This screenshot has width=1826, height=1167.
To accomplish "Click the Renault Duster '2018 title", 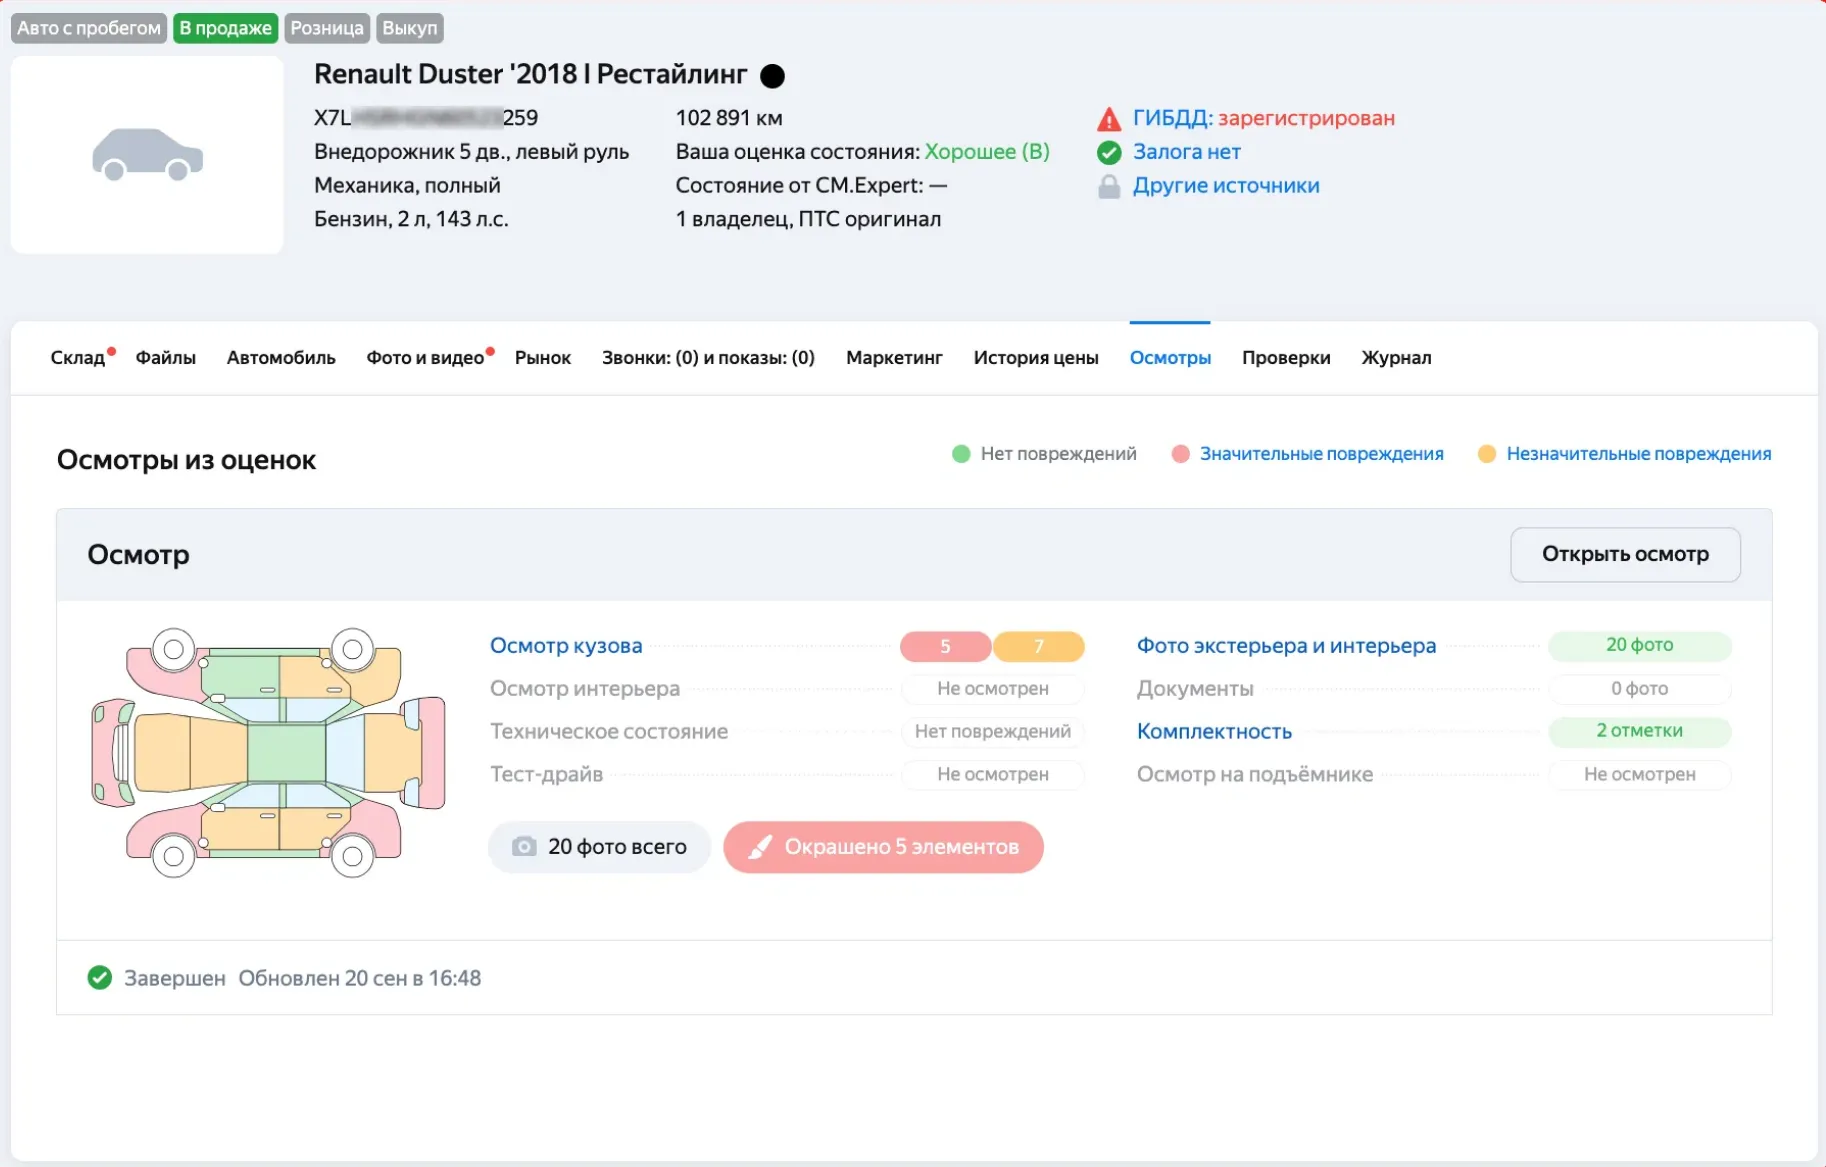I will (530, 74).
